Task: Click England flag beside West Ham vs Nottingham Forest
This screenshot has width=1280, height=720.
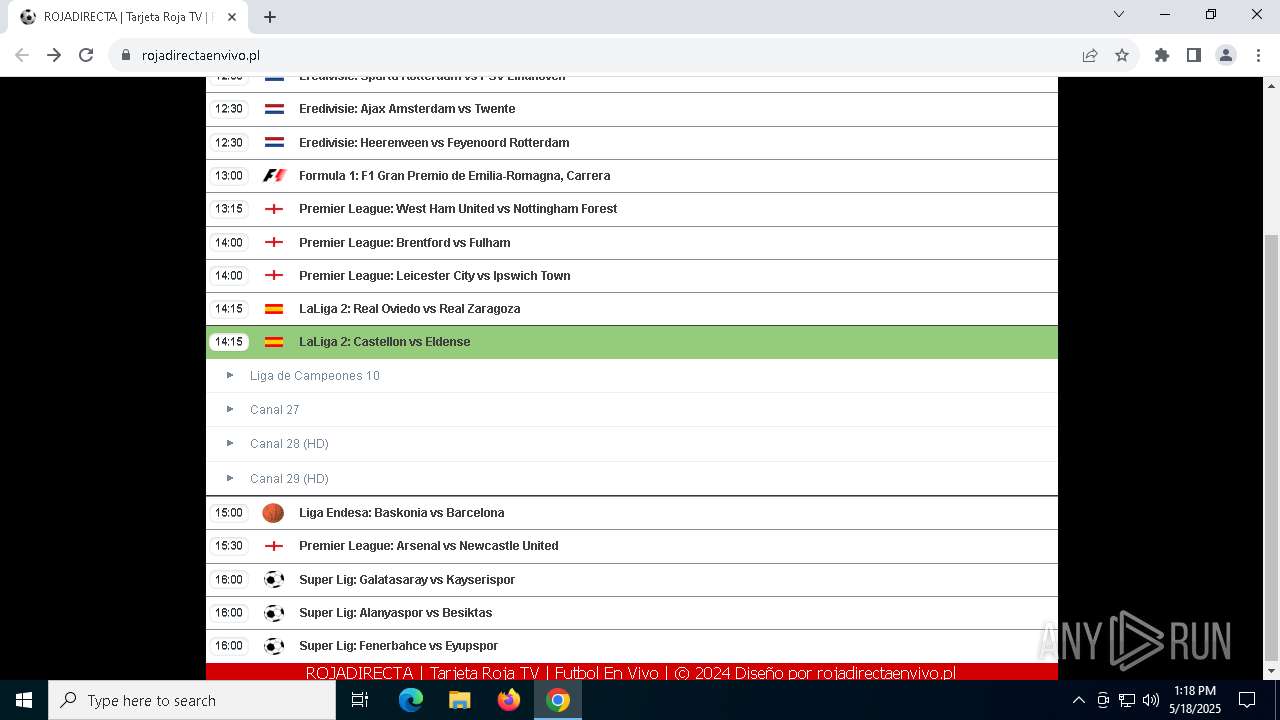Action: click(274, 209)
